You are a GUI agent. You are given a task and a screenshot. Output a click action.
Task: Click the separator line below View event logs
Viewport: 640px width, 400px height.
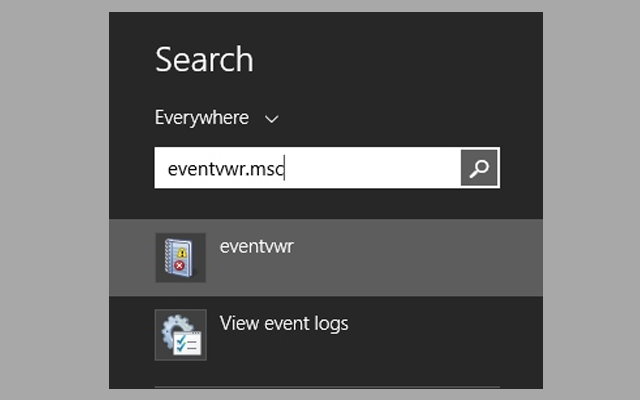pos(326,387)
